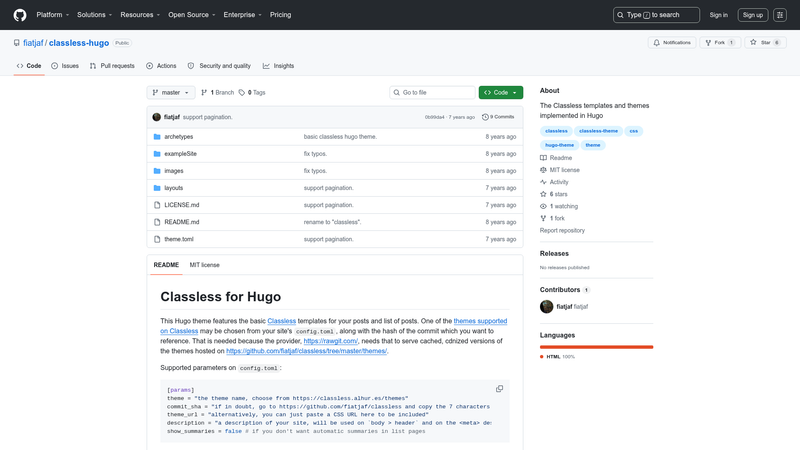This screenshot has width=800, height=450.
Task: Click the appearance settings icon in header
Action: [780, 15]
